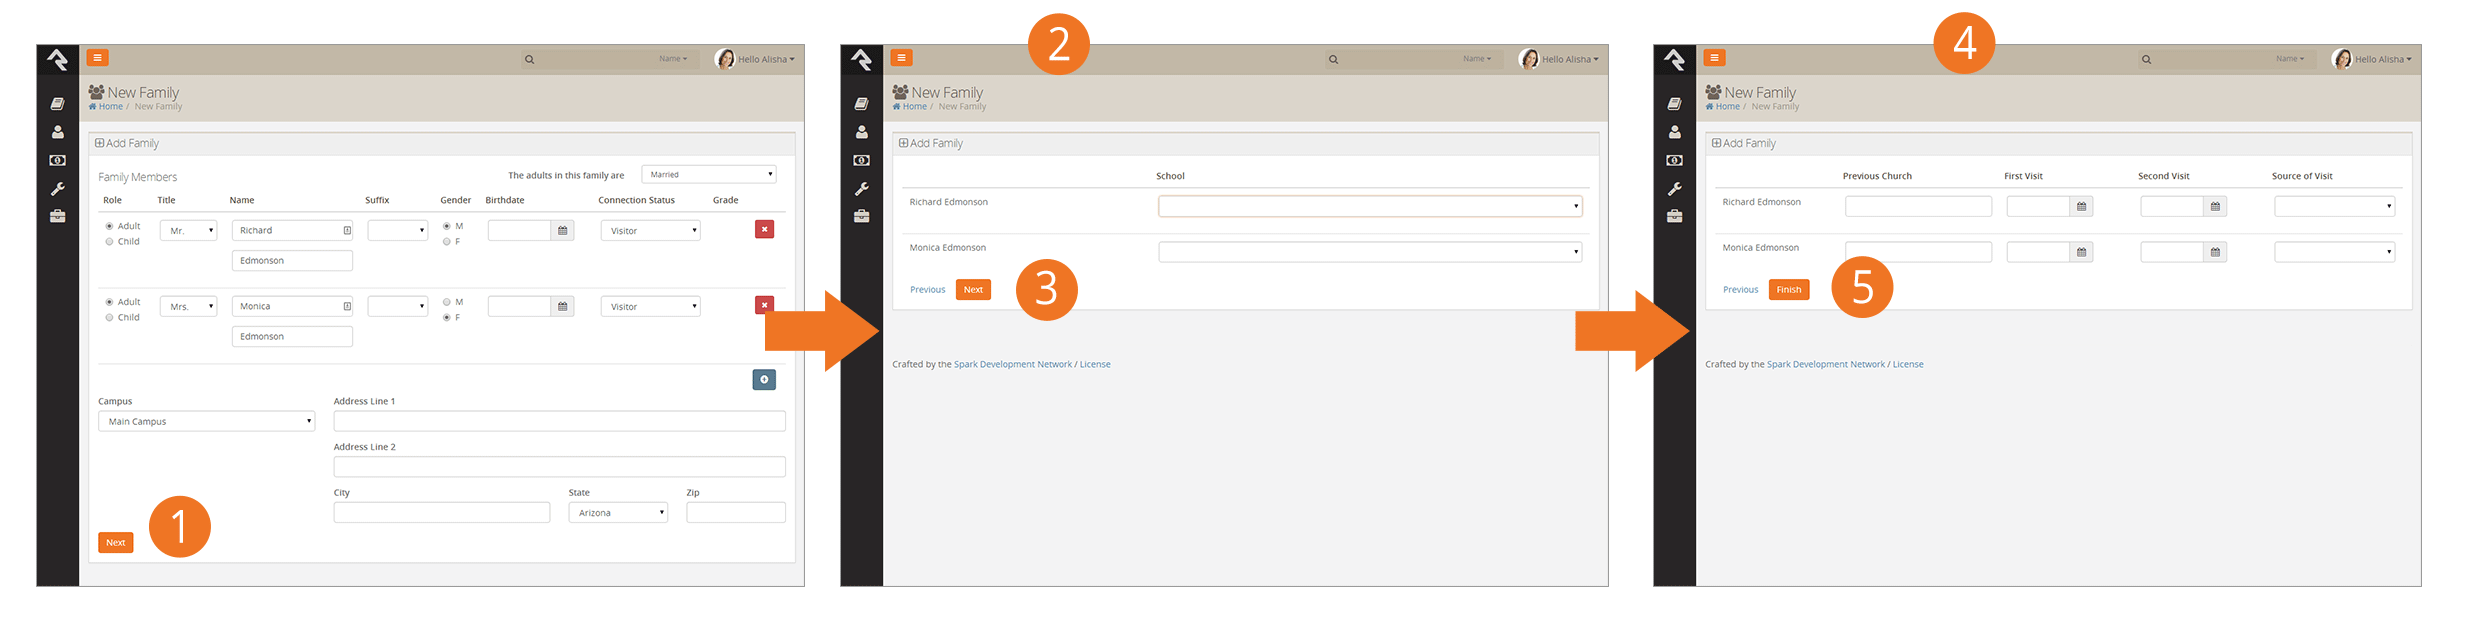
Task: Click the Finish button
Action: [x=1789, y=290]
